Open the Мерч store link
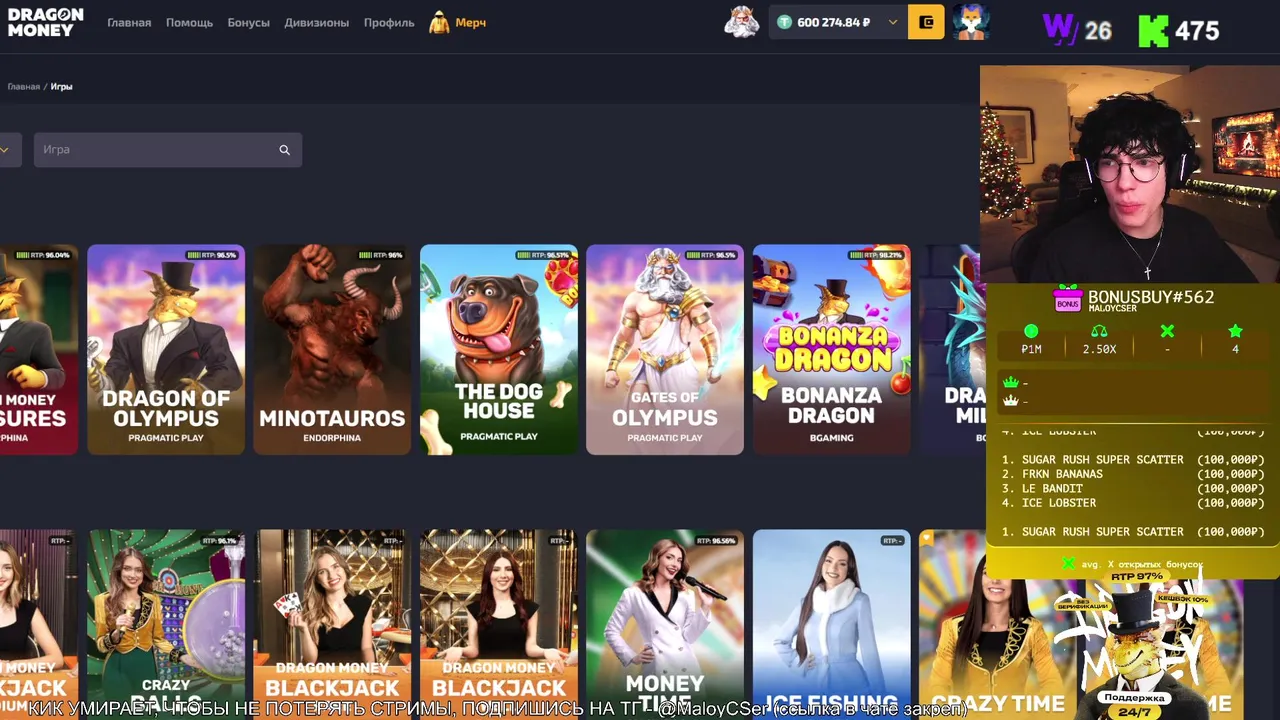This screenshot has width=1280, height=720. 470,22
